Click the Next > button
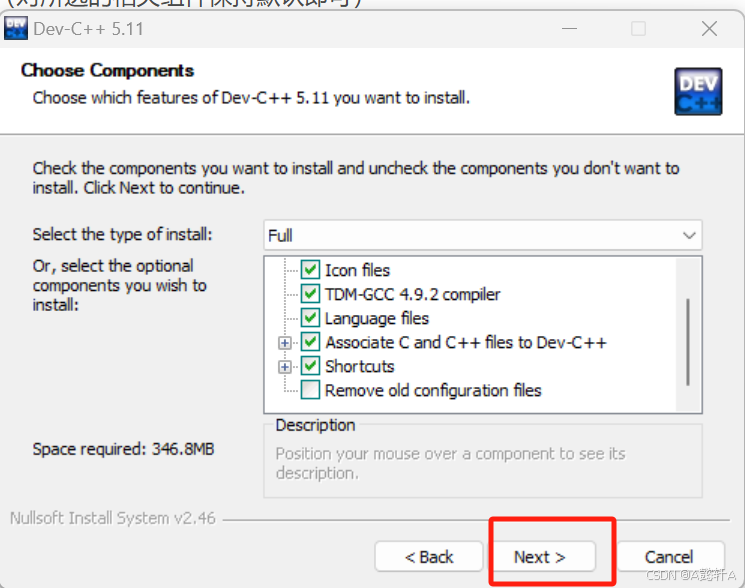745x588 pixels. pyautogui.click(x=543, y=557)
